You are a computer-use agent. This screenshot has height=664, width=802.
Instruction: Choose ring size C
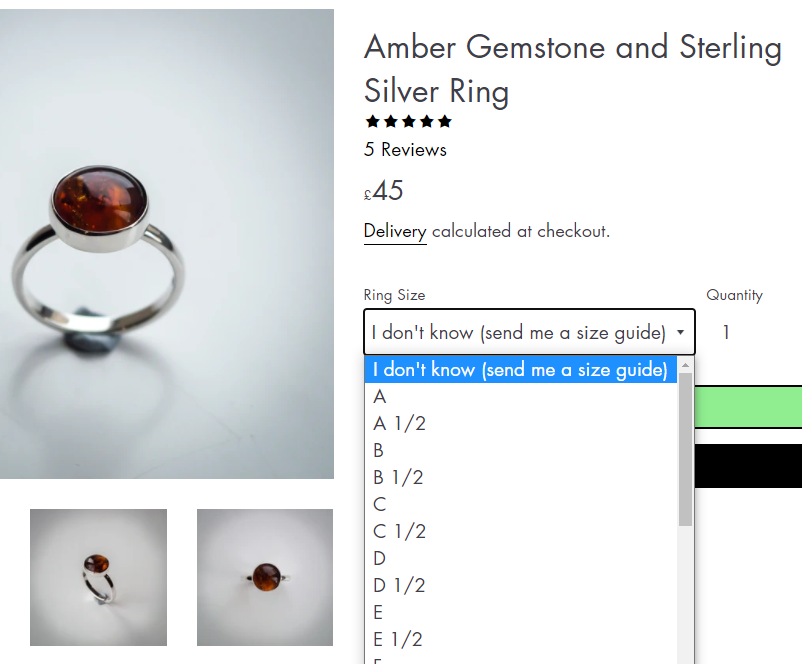point(380,505)
